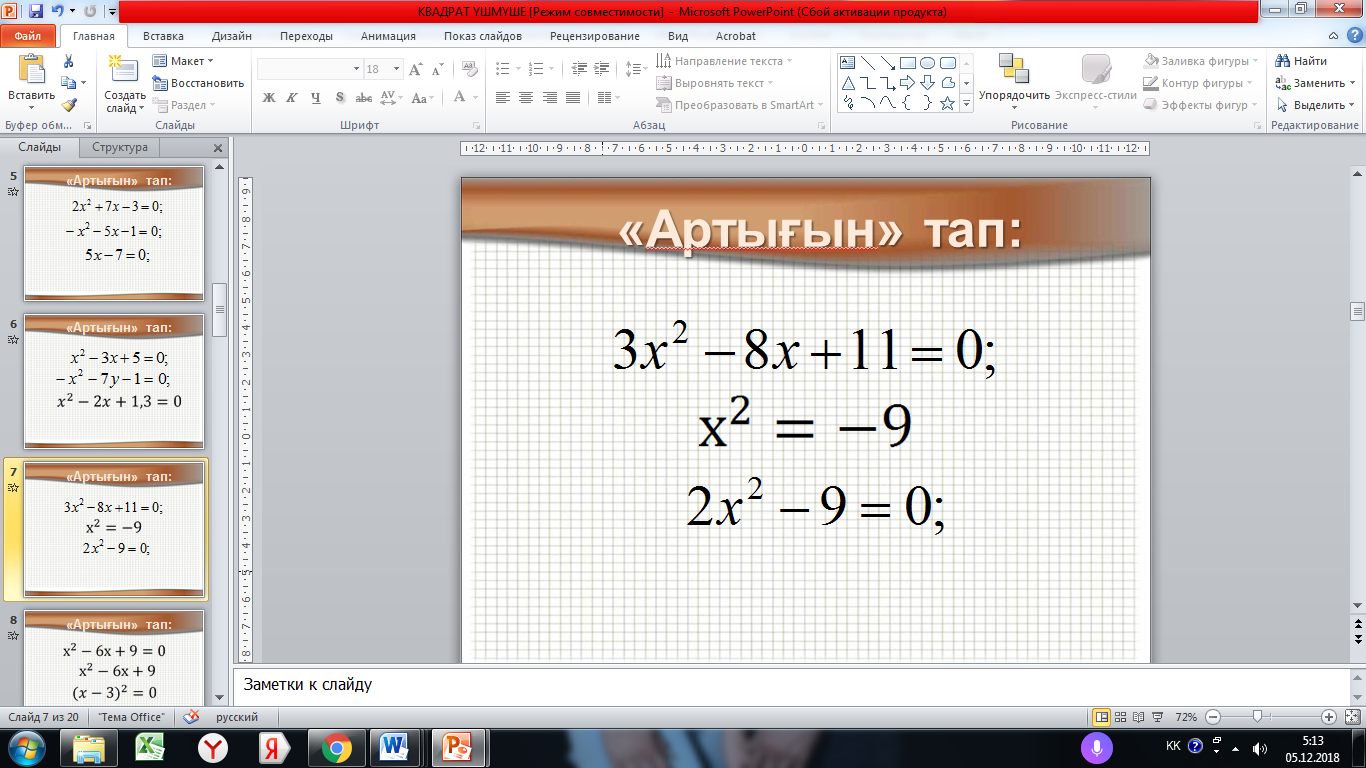Open the Заменить dropdown arrow
Screen dimensions: 1366x768
(1354, 83)
